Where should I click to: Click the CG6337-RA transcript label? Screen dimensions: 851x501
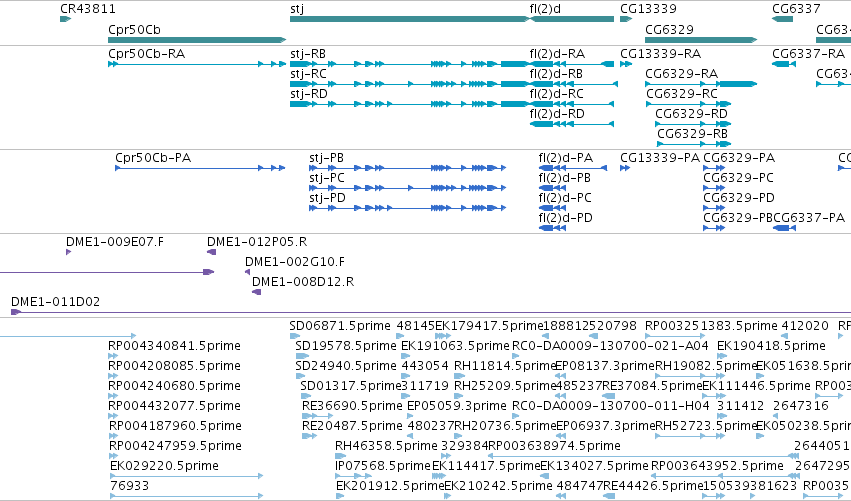808,54
